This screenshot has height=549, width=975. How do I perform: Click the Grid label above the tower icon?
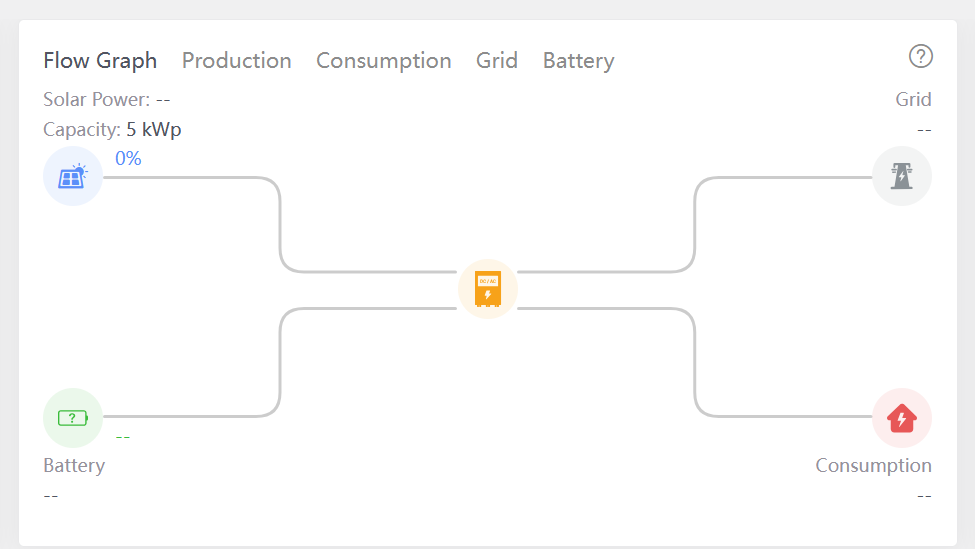click(x=913, y=100)
